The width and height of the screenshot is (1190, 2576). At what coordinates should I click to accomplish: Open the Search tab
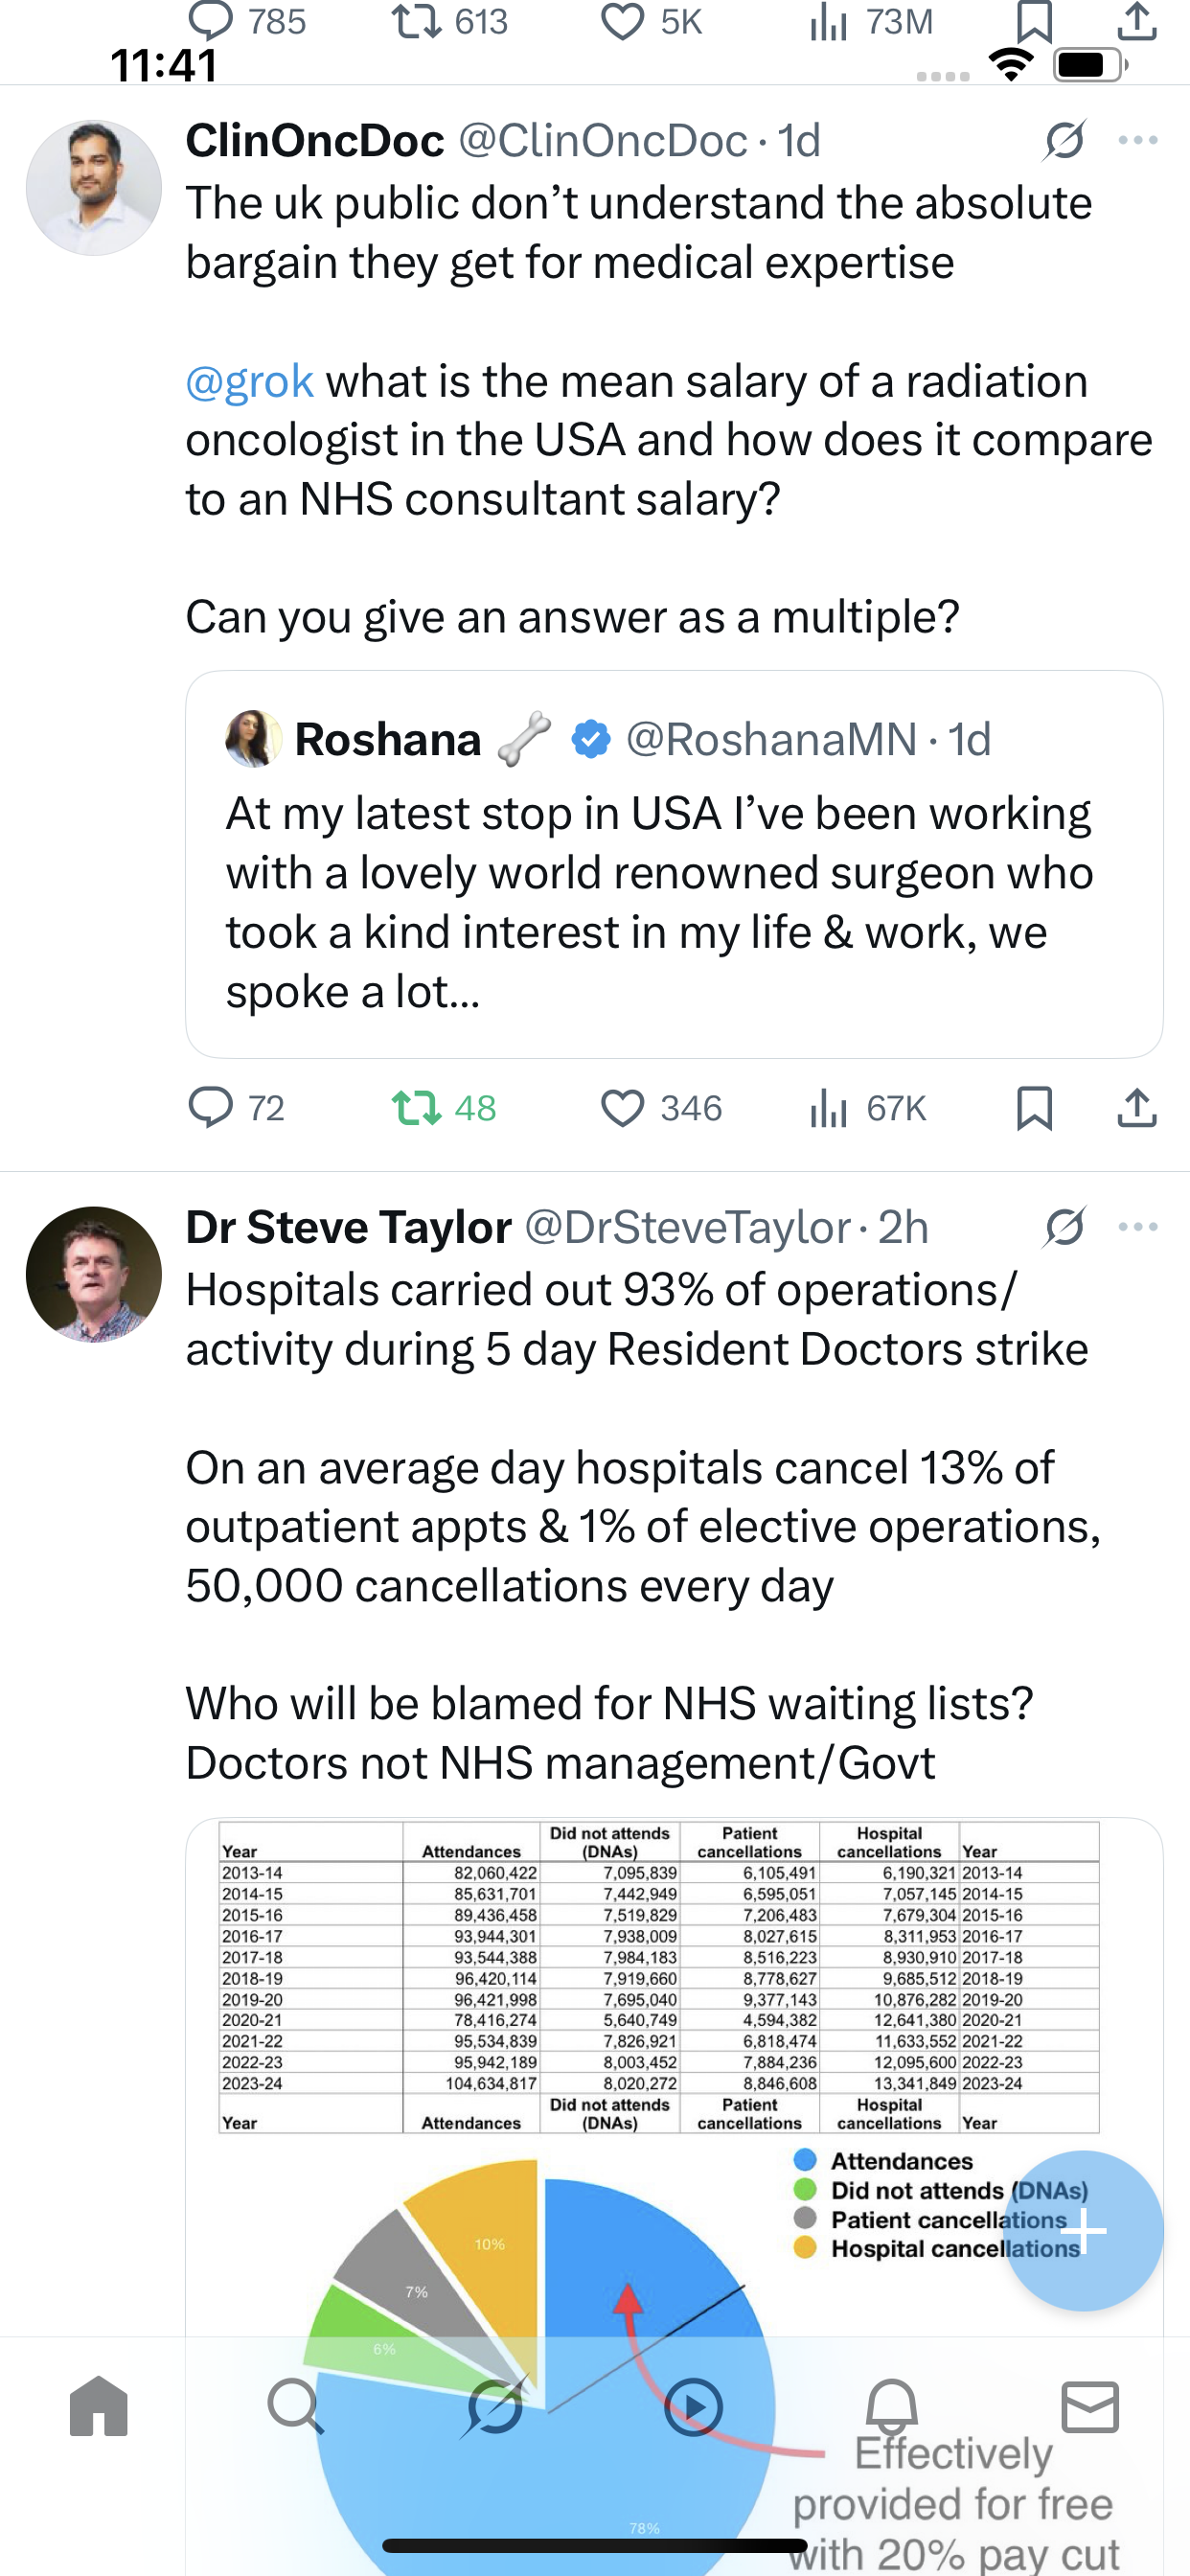[296, 2406]
